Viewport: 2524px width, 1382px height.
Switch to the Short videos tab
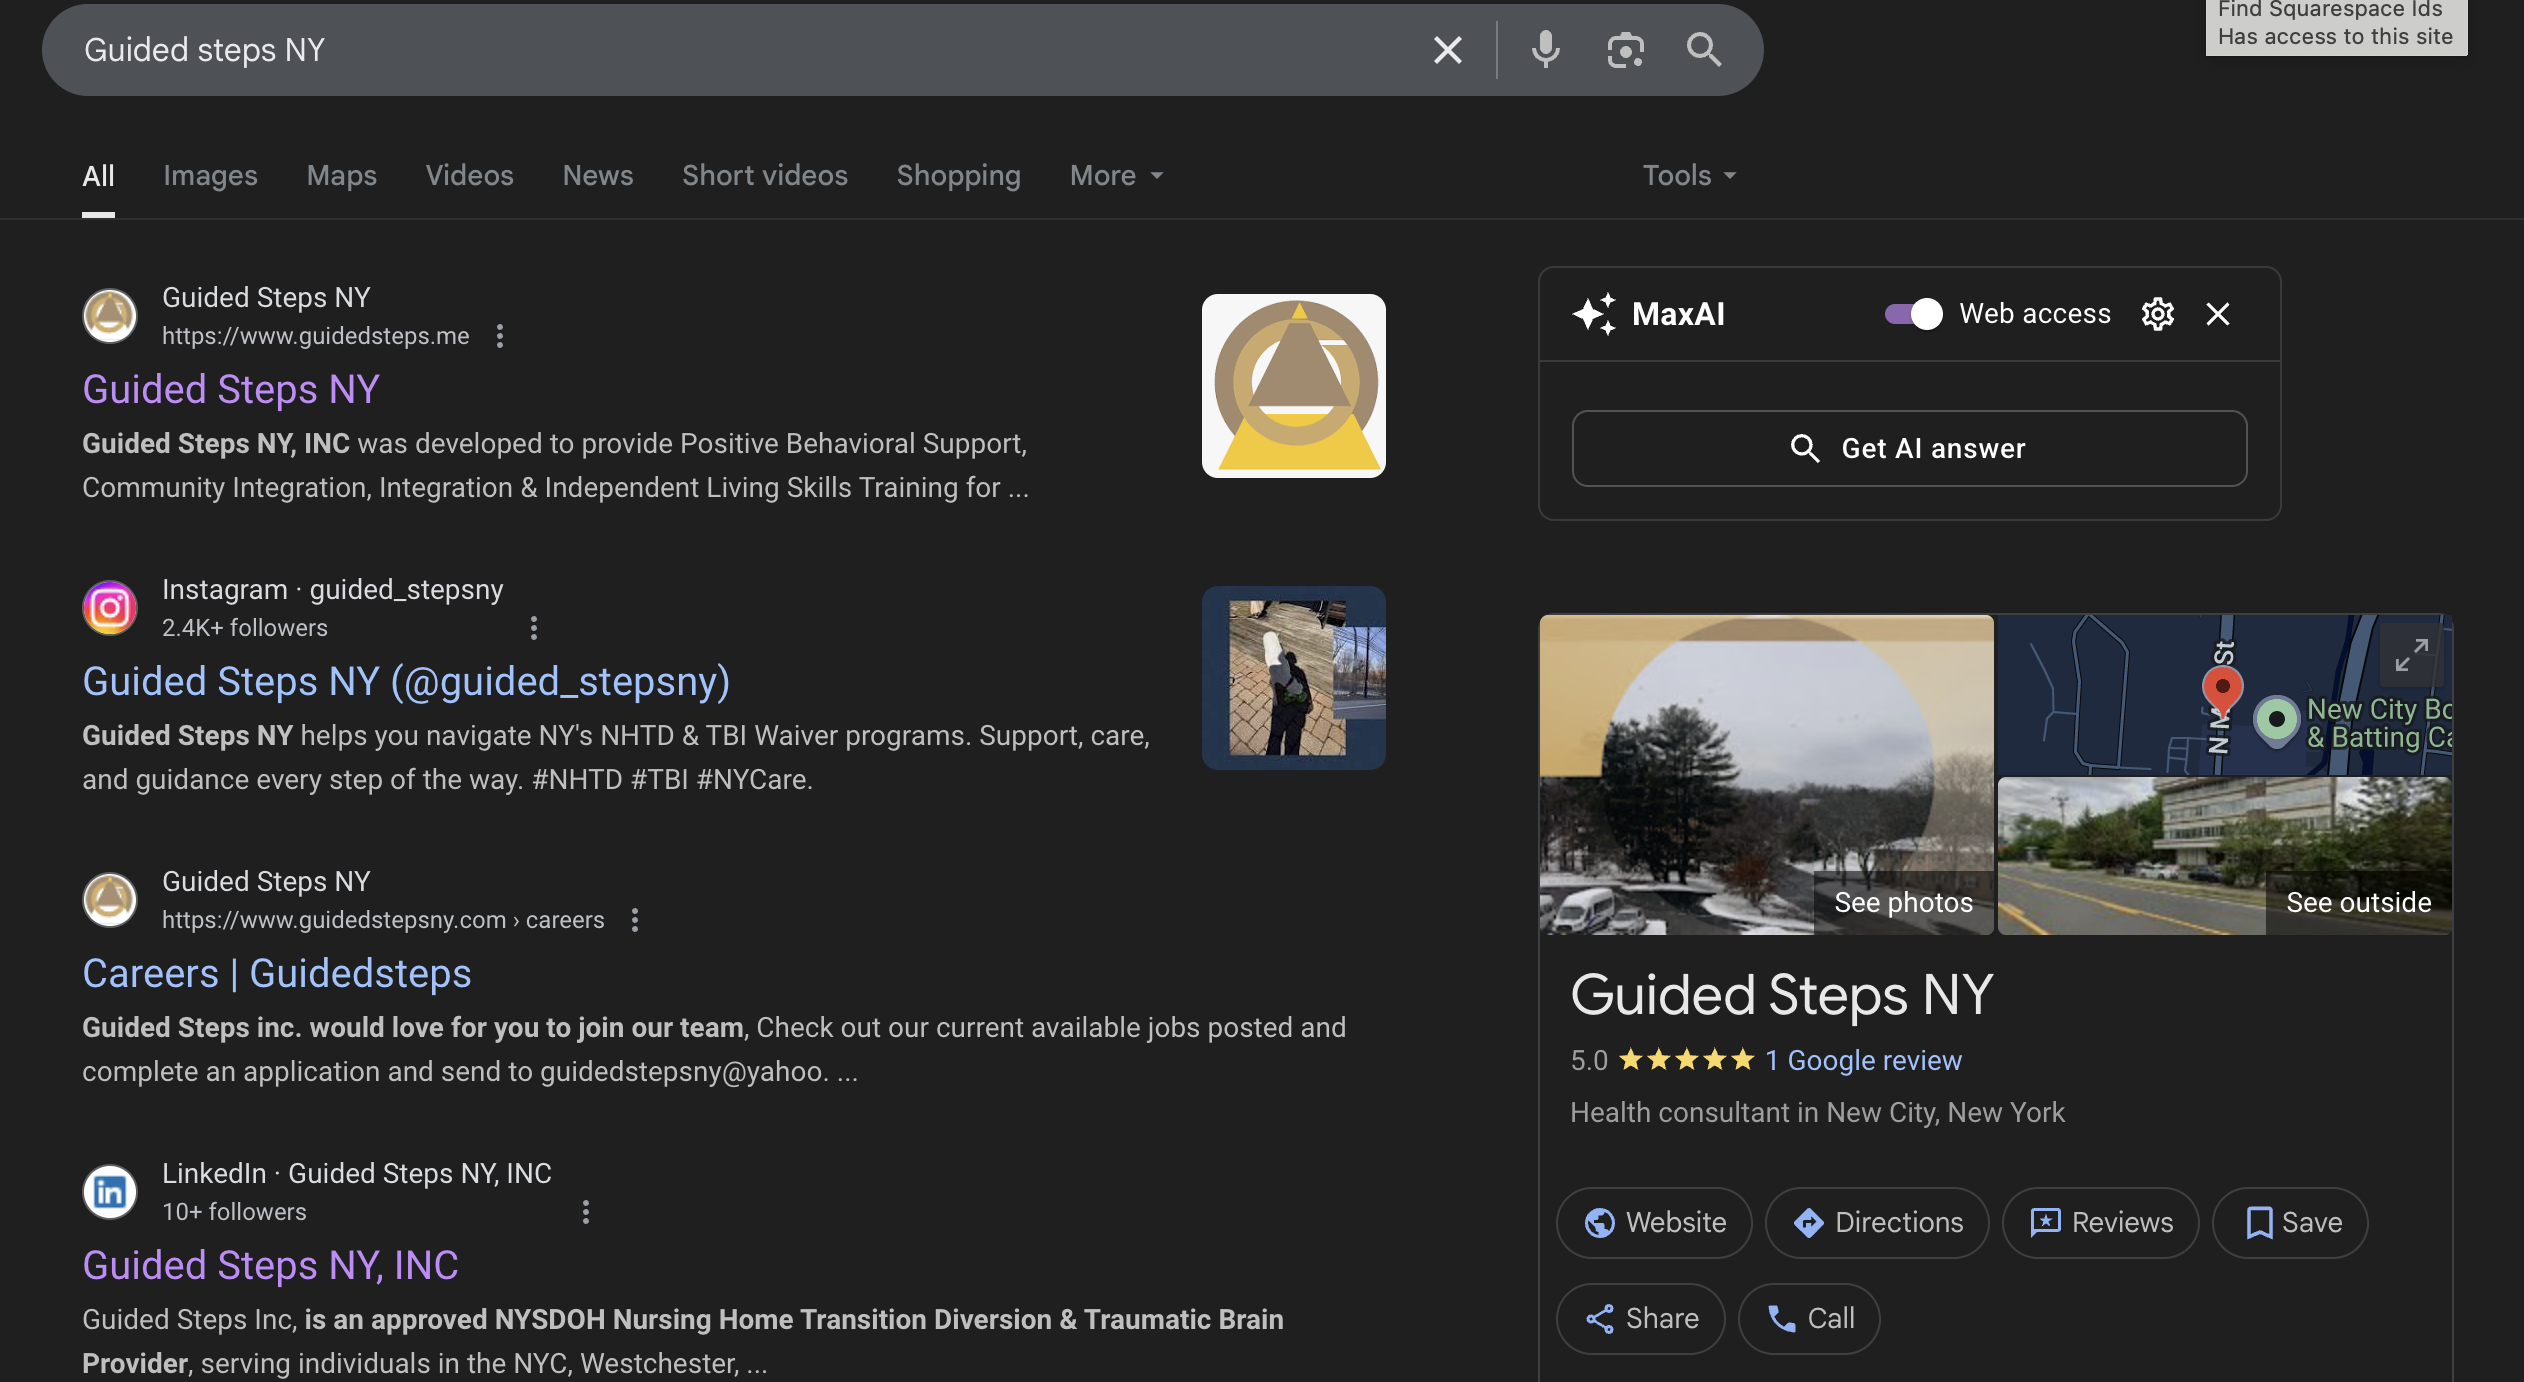point(764,175)
